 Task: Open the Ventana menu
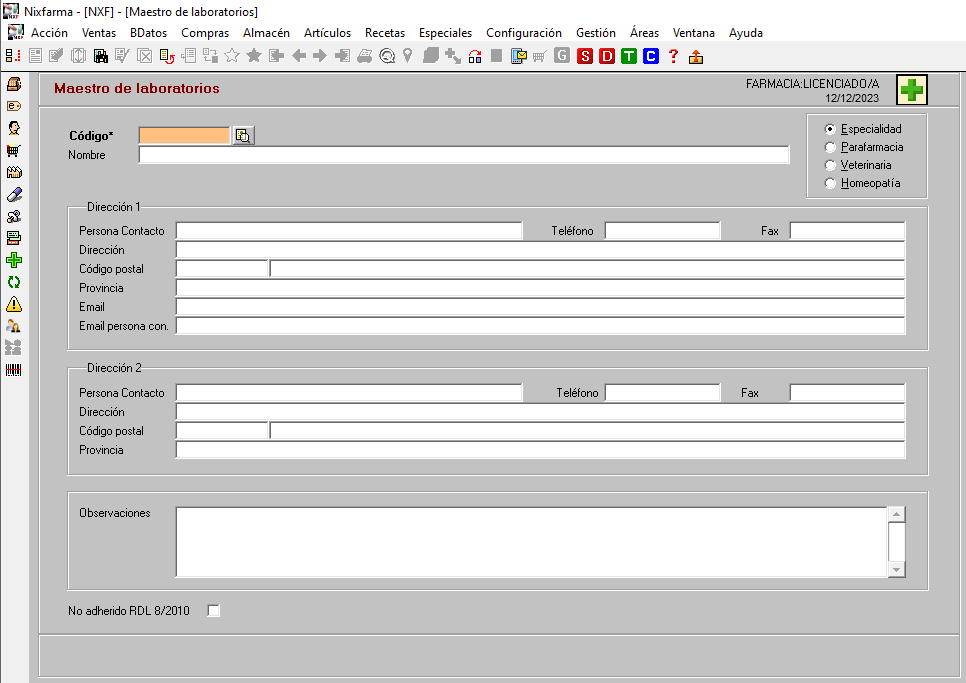[694, 33]
